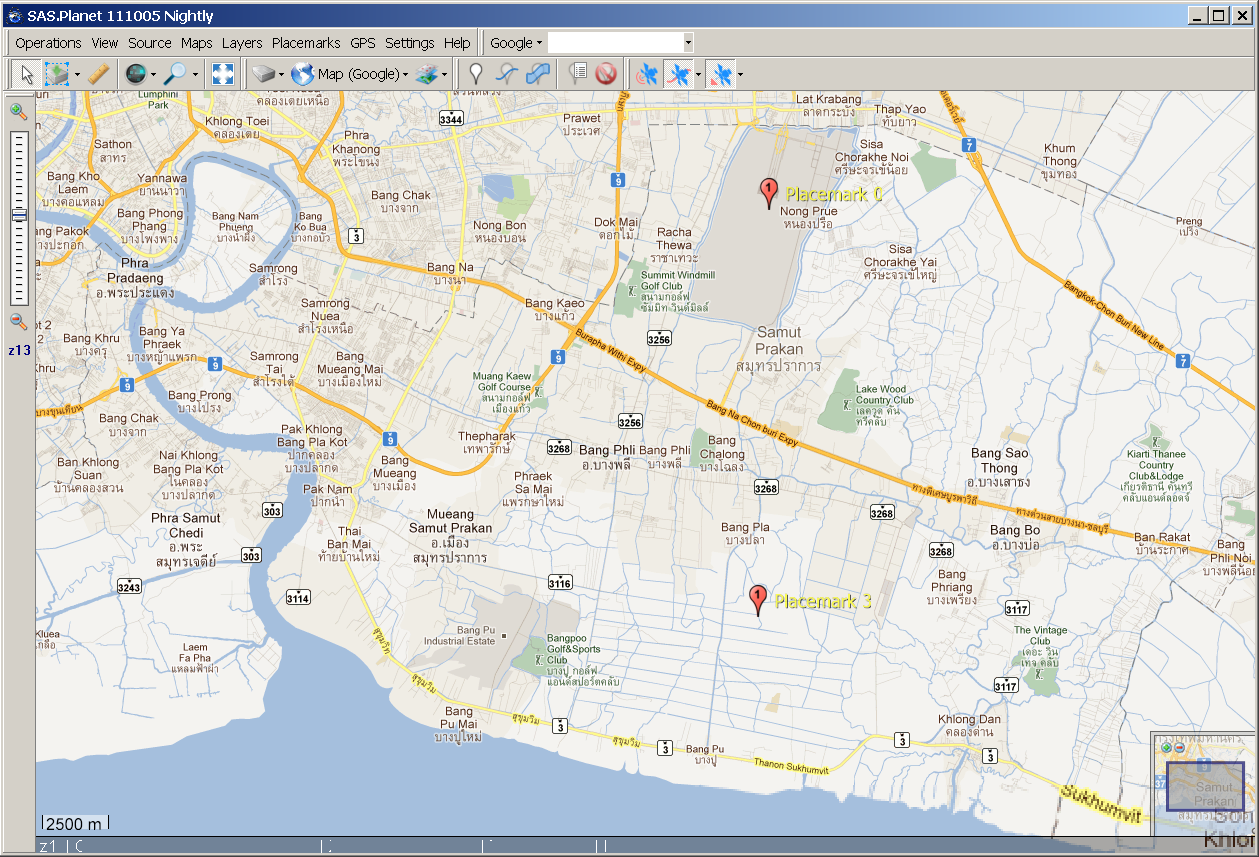Click the red pin at Nong Prue
1259x857 pixels.
(768, 191)
